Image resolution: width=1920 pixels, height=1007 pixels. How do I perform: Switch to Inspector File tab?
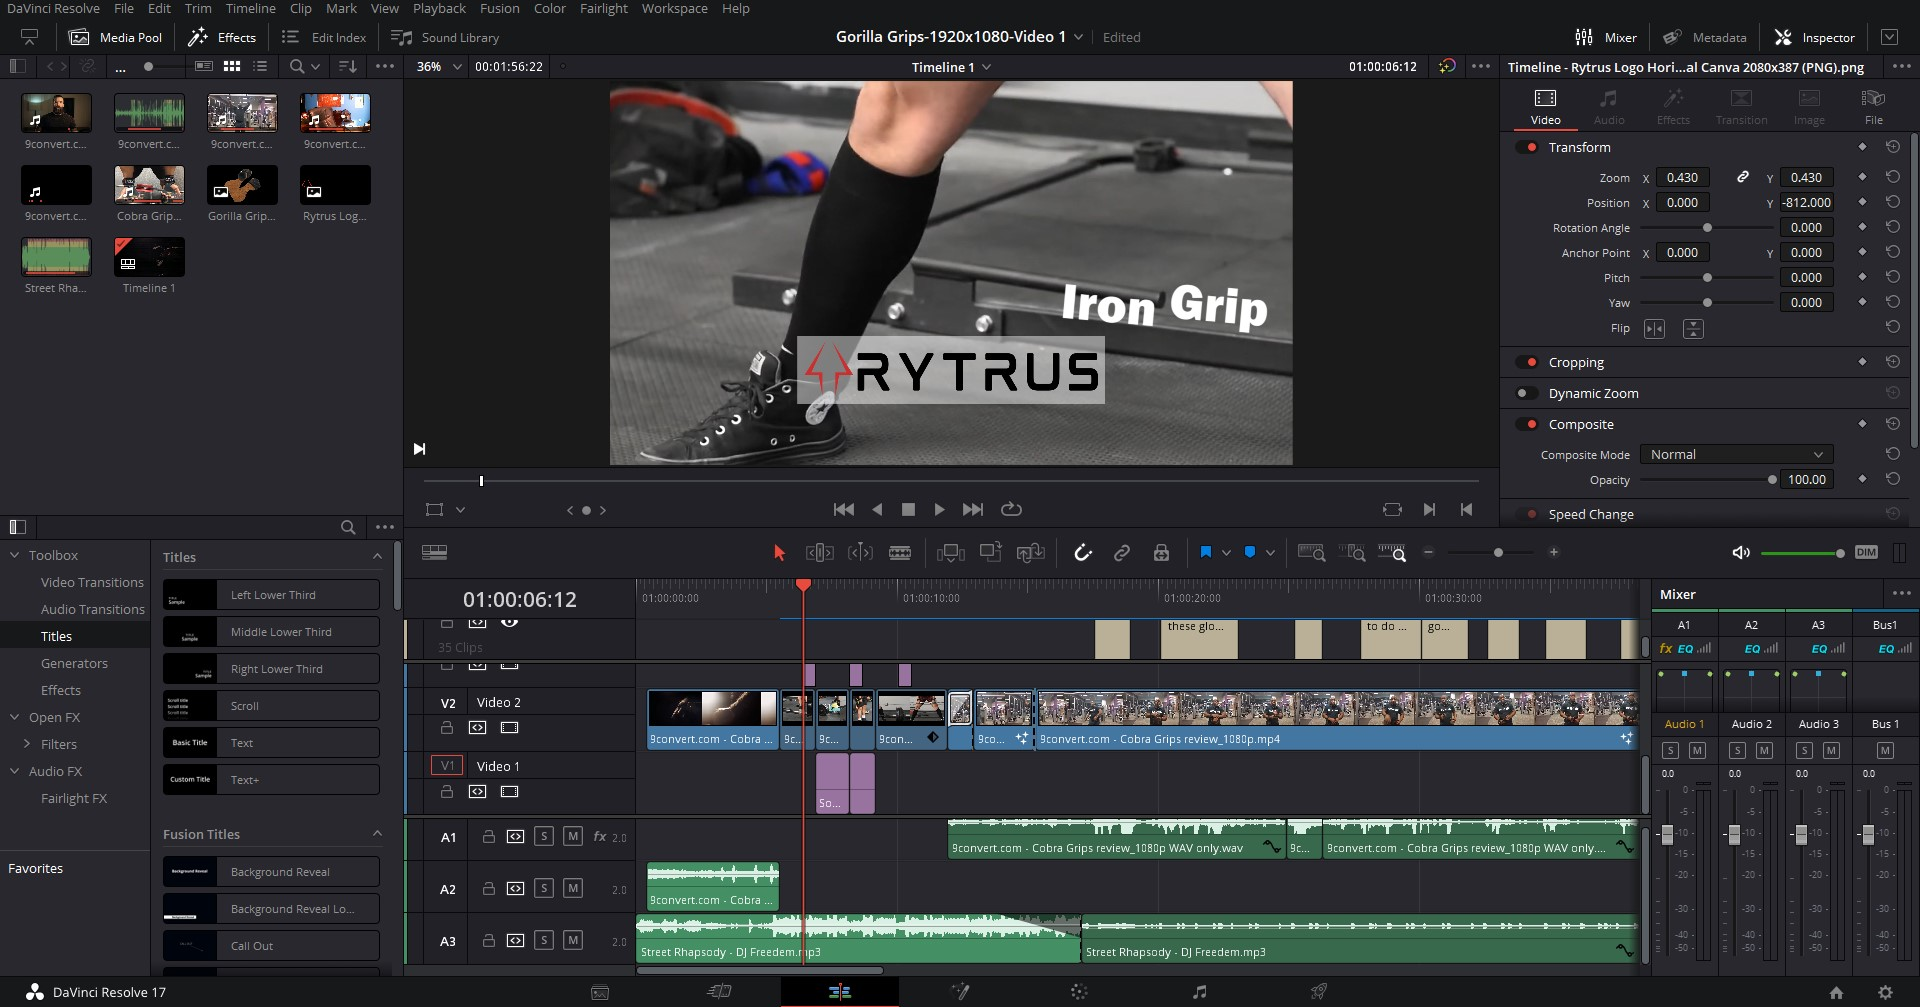pos(1873,107)
